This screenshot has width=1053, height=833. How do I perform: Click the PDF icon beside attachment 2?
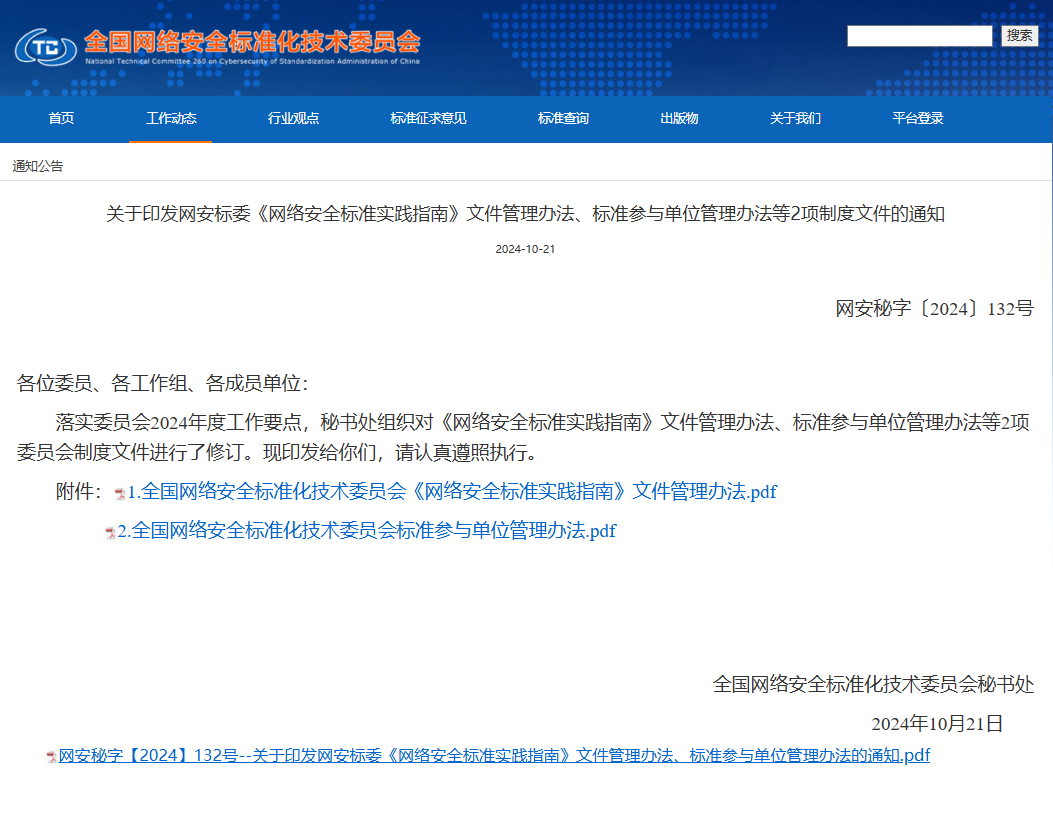pos(110,531)
